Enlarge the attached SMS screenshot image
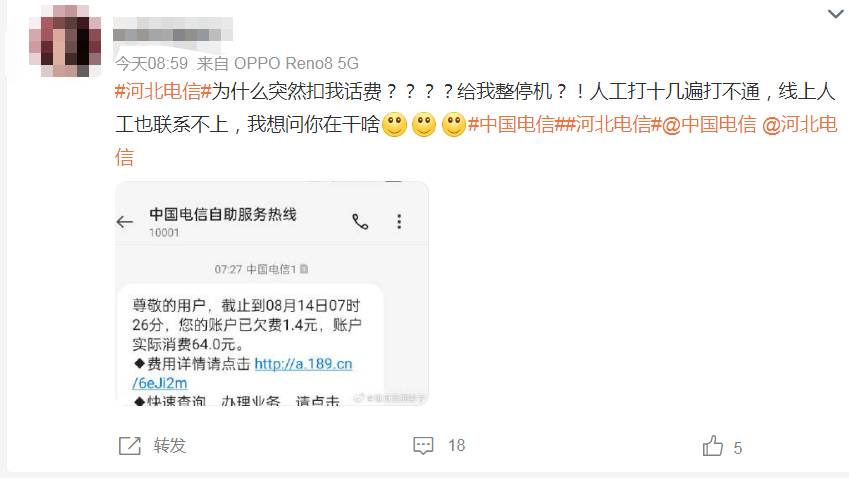The image size is (849, 478). (272, 293)
